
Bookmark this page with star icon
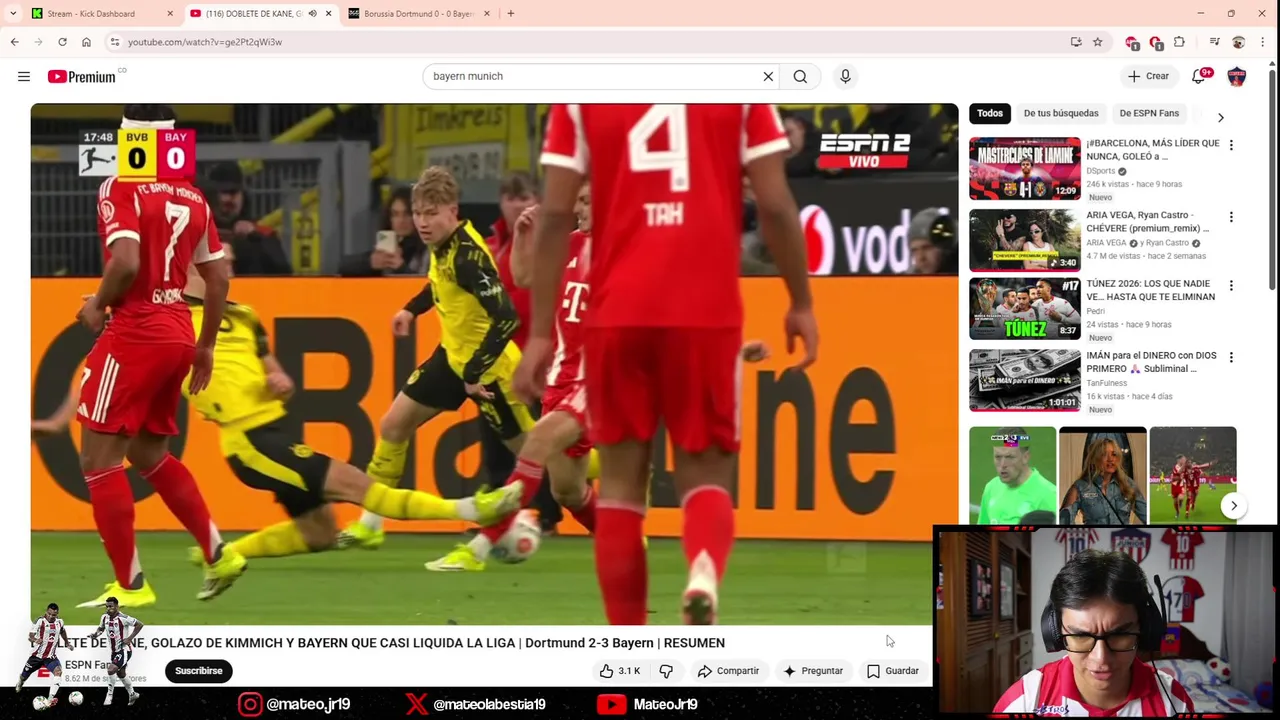[x=1098, y=42]
